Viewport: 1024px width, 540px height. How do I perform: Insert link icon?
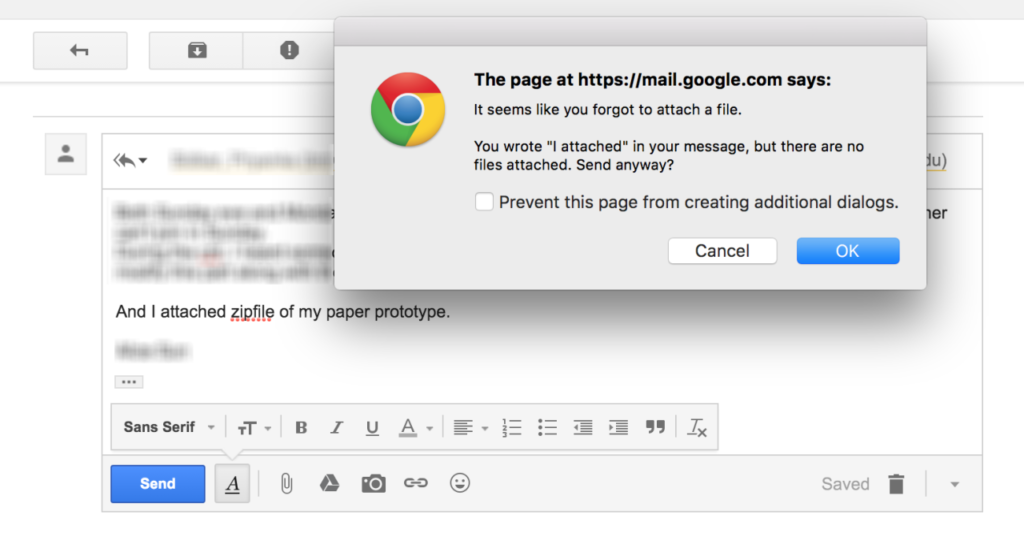[416, 483]
